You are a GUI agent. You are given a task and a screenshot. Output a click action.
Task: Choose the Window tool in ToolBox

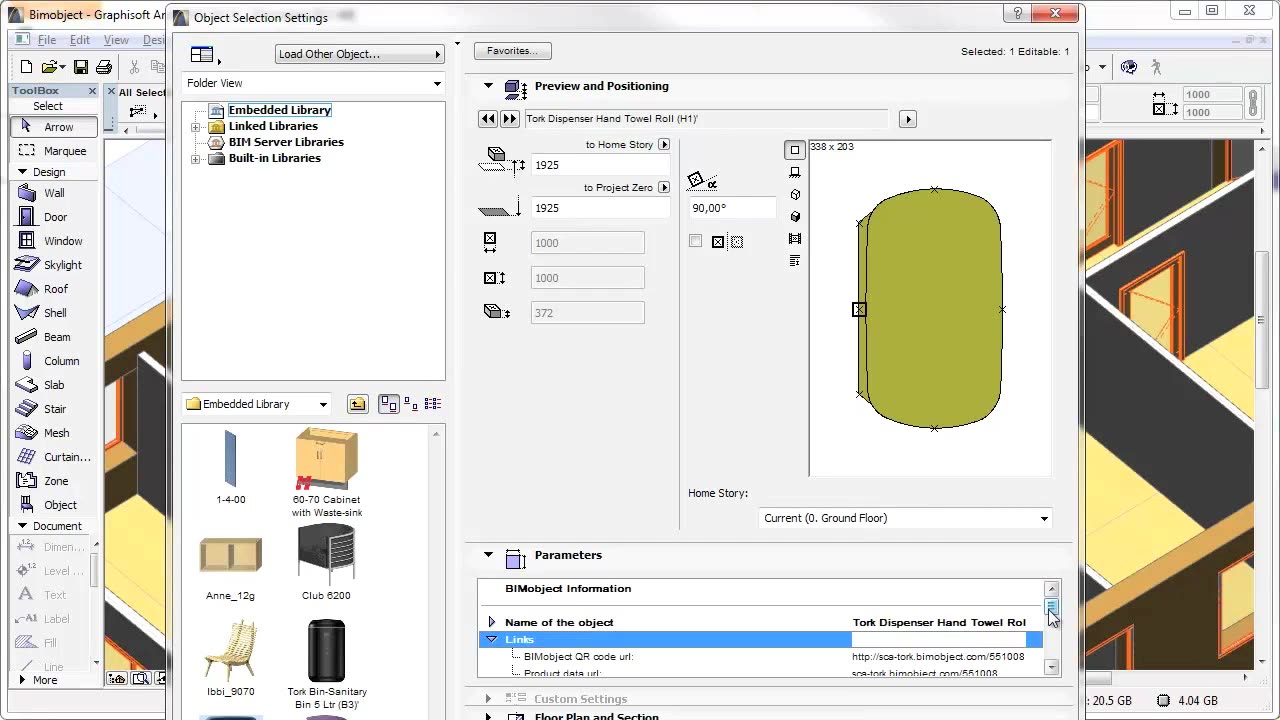pos(63,241)
